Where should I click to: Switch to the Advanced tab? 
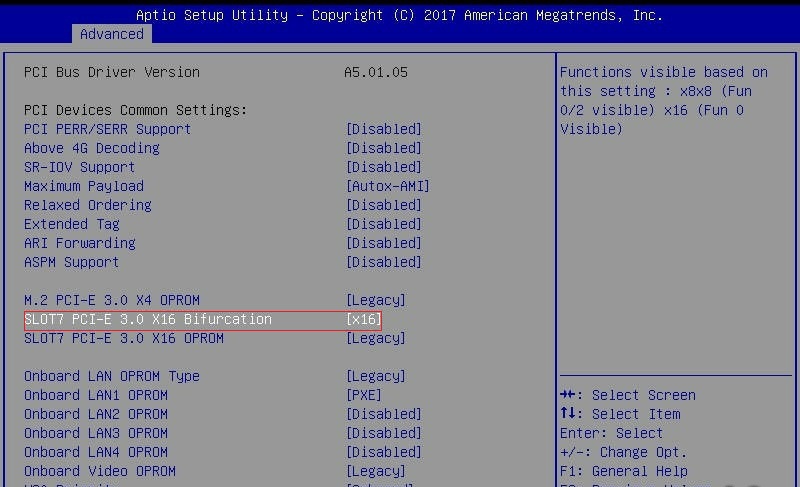pyautogui.click(x=111, y=34)
